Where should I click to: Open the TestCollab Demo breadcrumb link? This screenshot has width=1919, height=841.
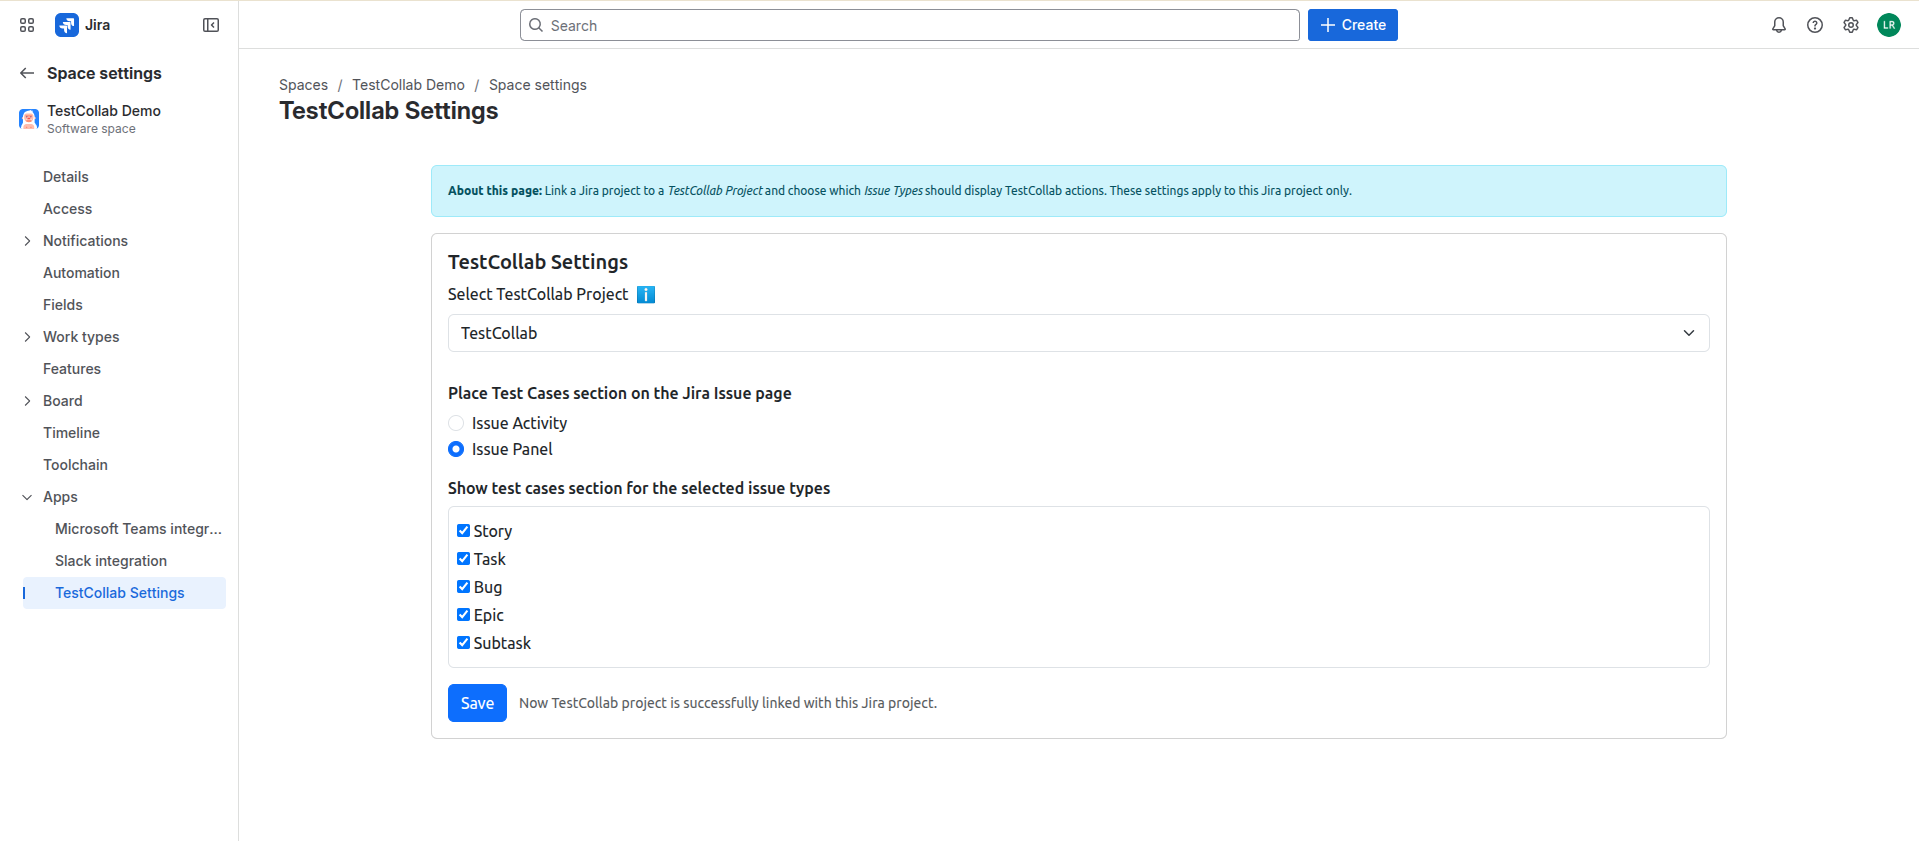pyautogui.click(x=408, y=85)
